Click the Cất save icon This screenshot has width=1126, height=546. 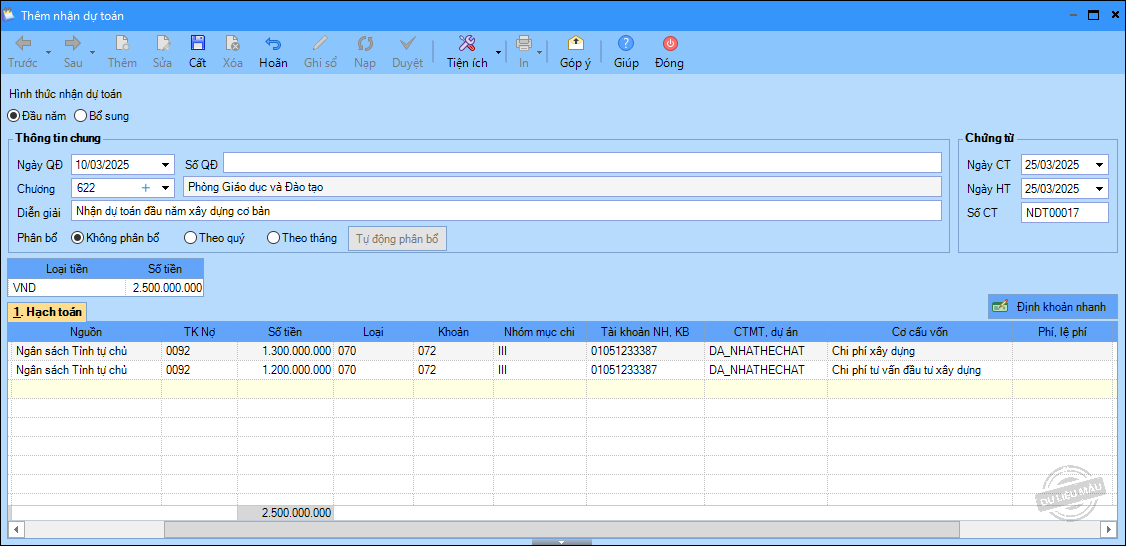pyautogui.click(x=198, y=44)
